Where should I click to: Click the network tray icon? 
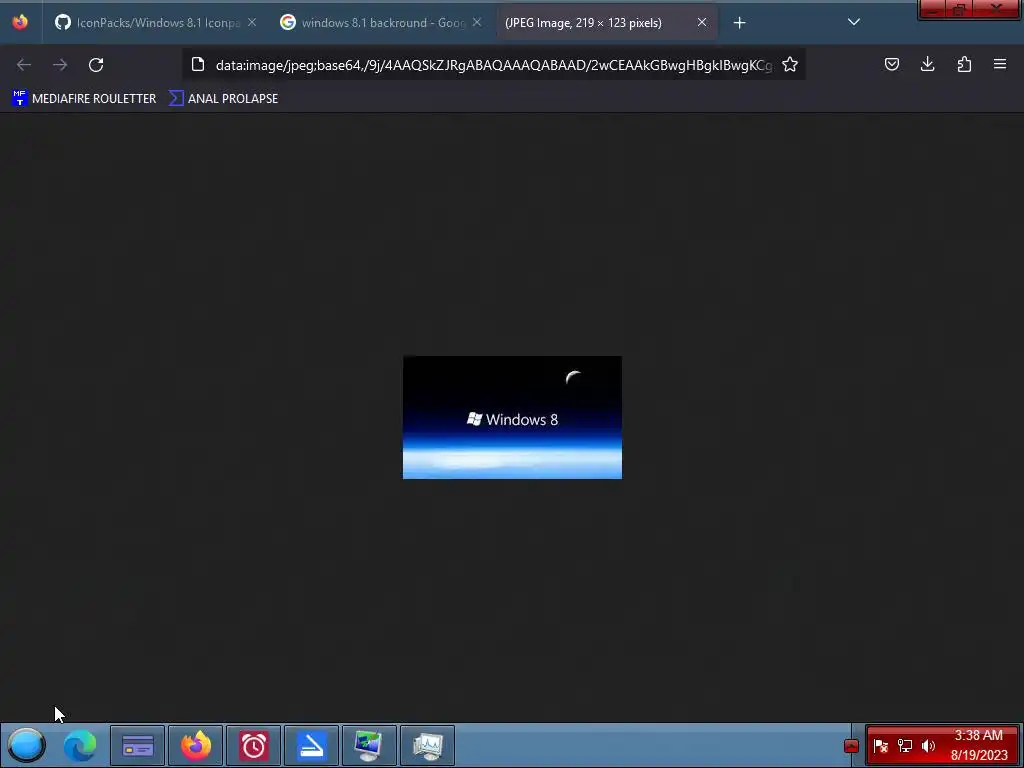[904, 746]
